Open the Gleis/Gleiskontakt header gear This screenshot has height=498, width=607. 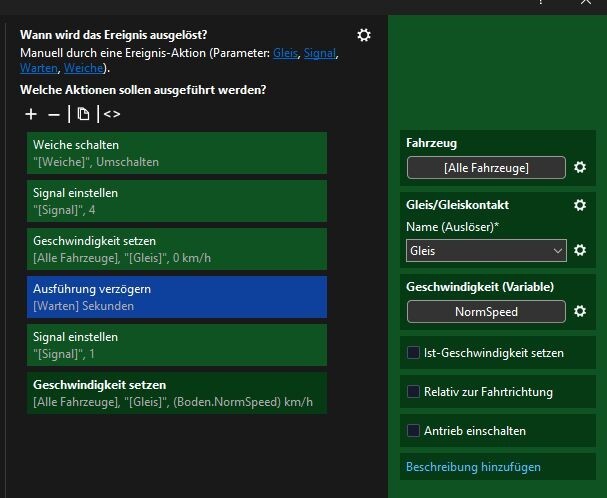click(580, 205)
